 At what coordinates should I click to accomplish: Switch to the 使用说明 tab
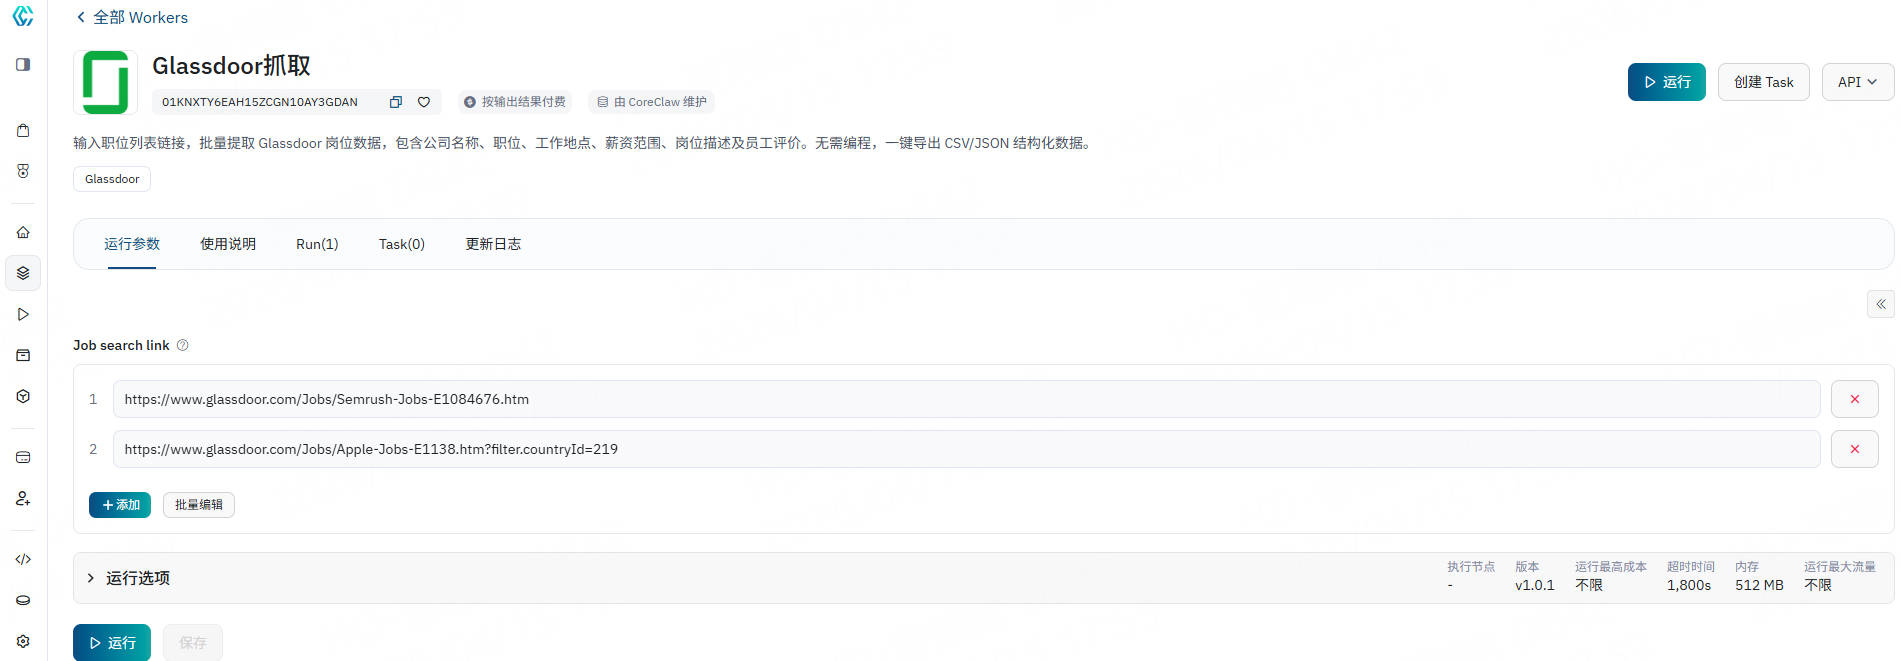click(228, 244)
